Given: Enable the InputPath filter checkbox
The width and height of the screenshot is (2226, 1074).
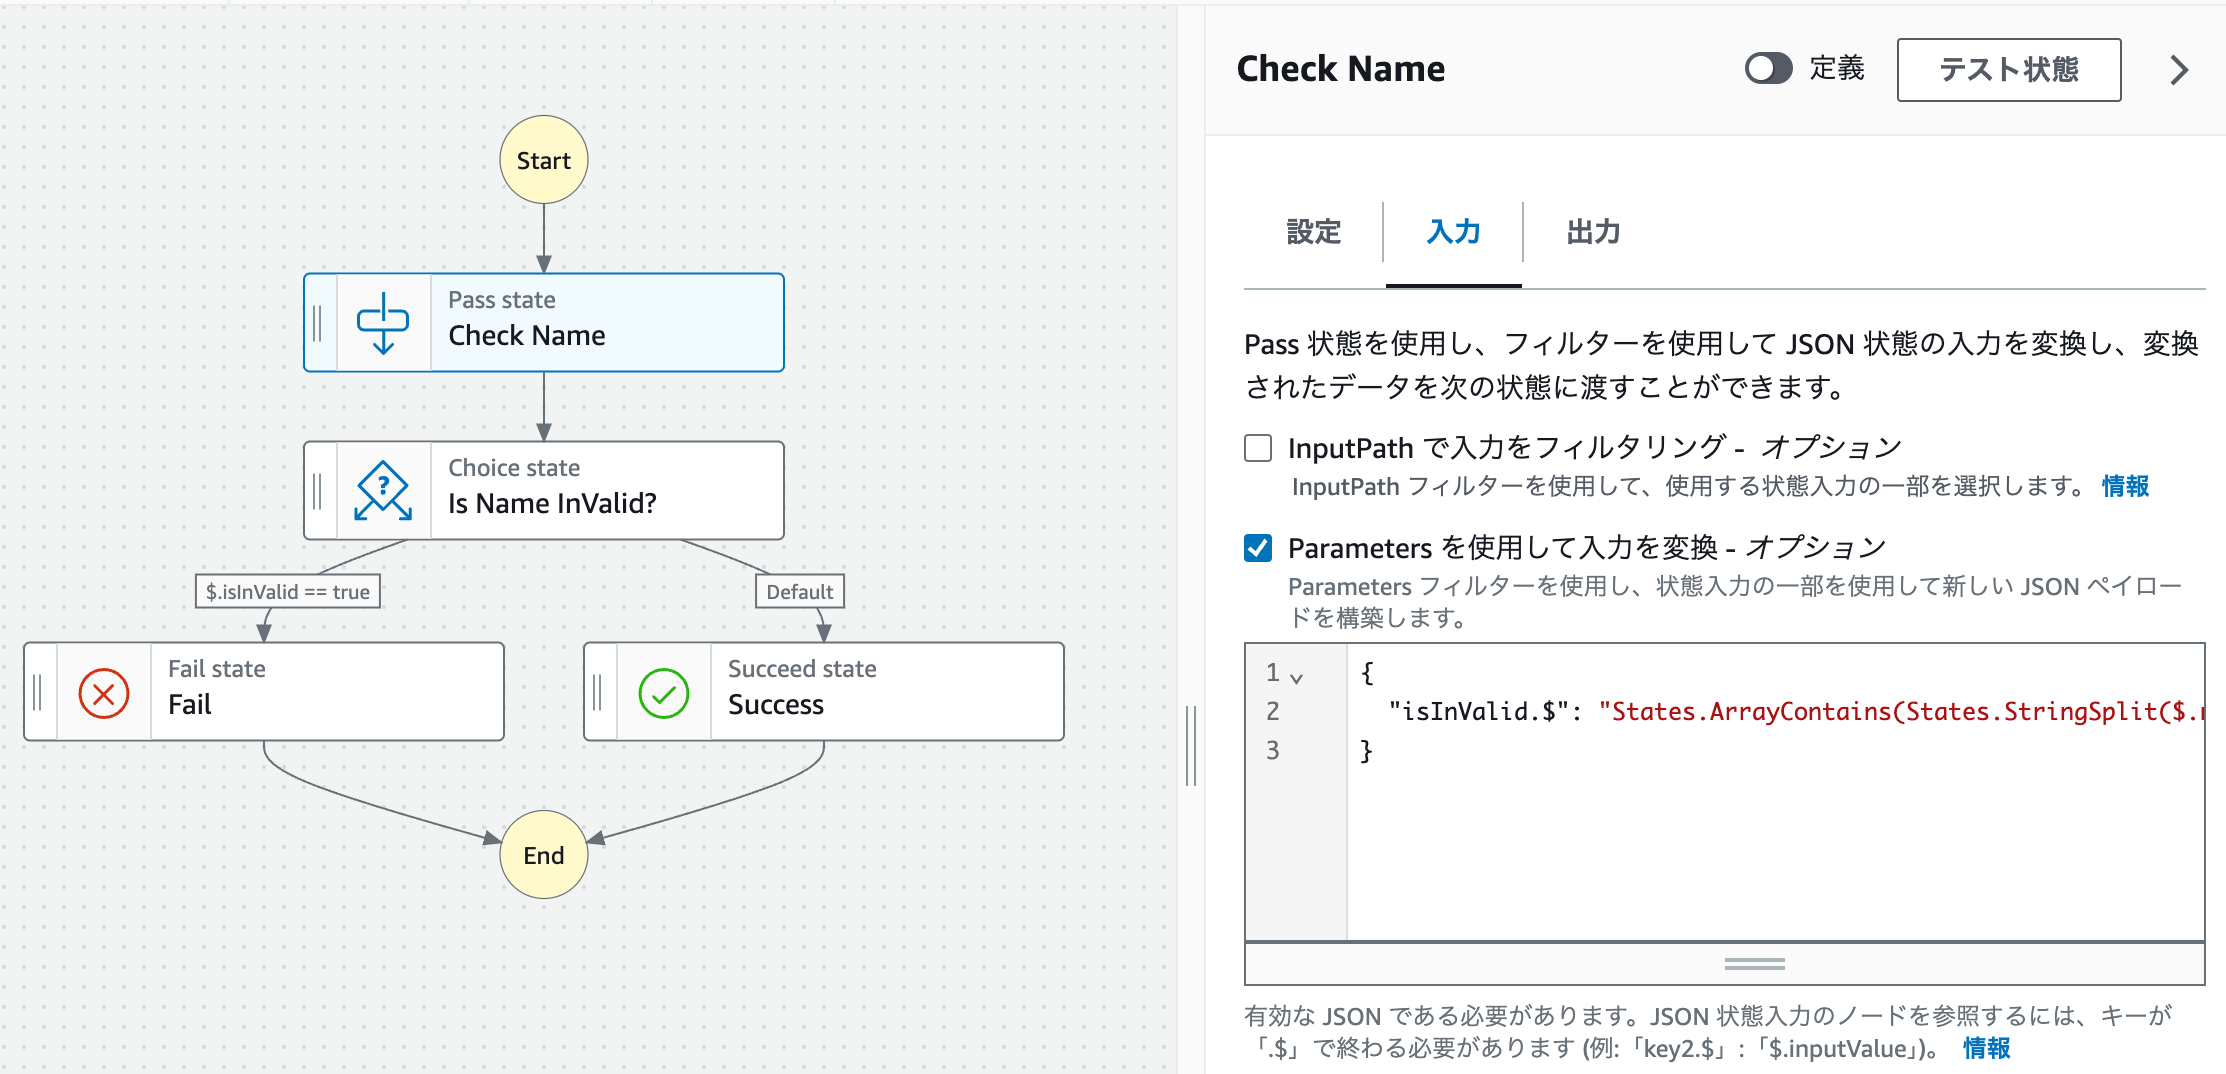Looking at the screenshot, I should point(1258,447).
